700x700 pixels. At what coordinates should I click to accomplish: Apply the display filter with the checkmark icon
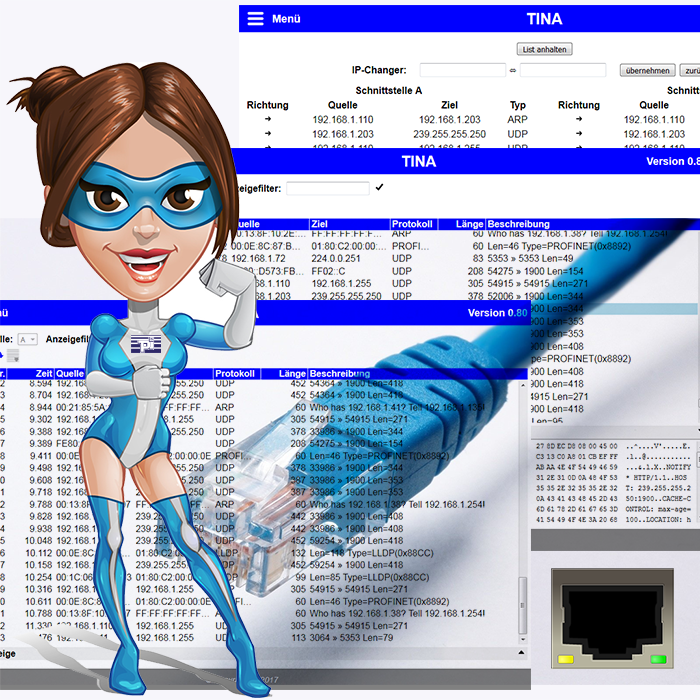pos(379,188)
